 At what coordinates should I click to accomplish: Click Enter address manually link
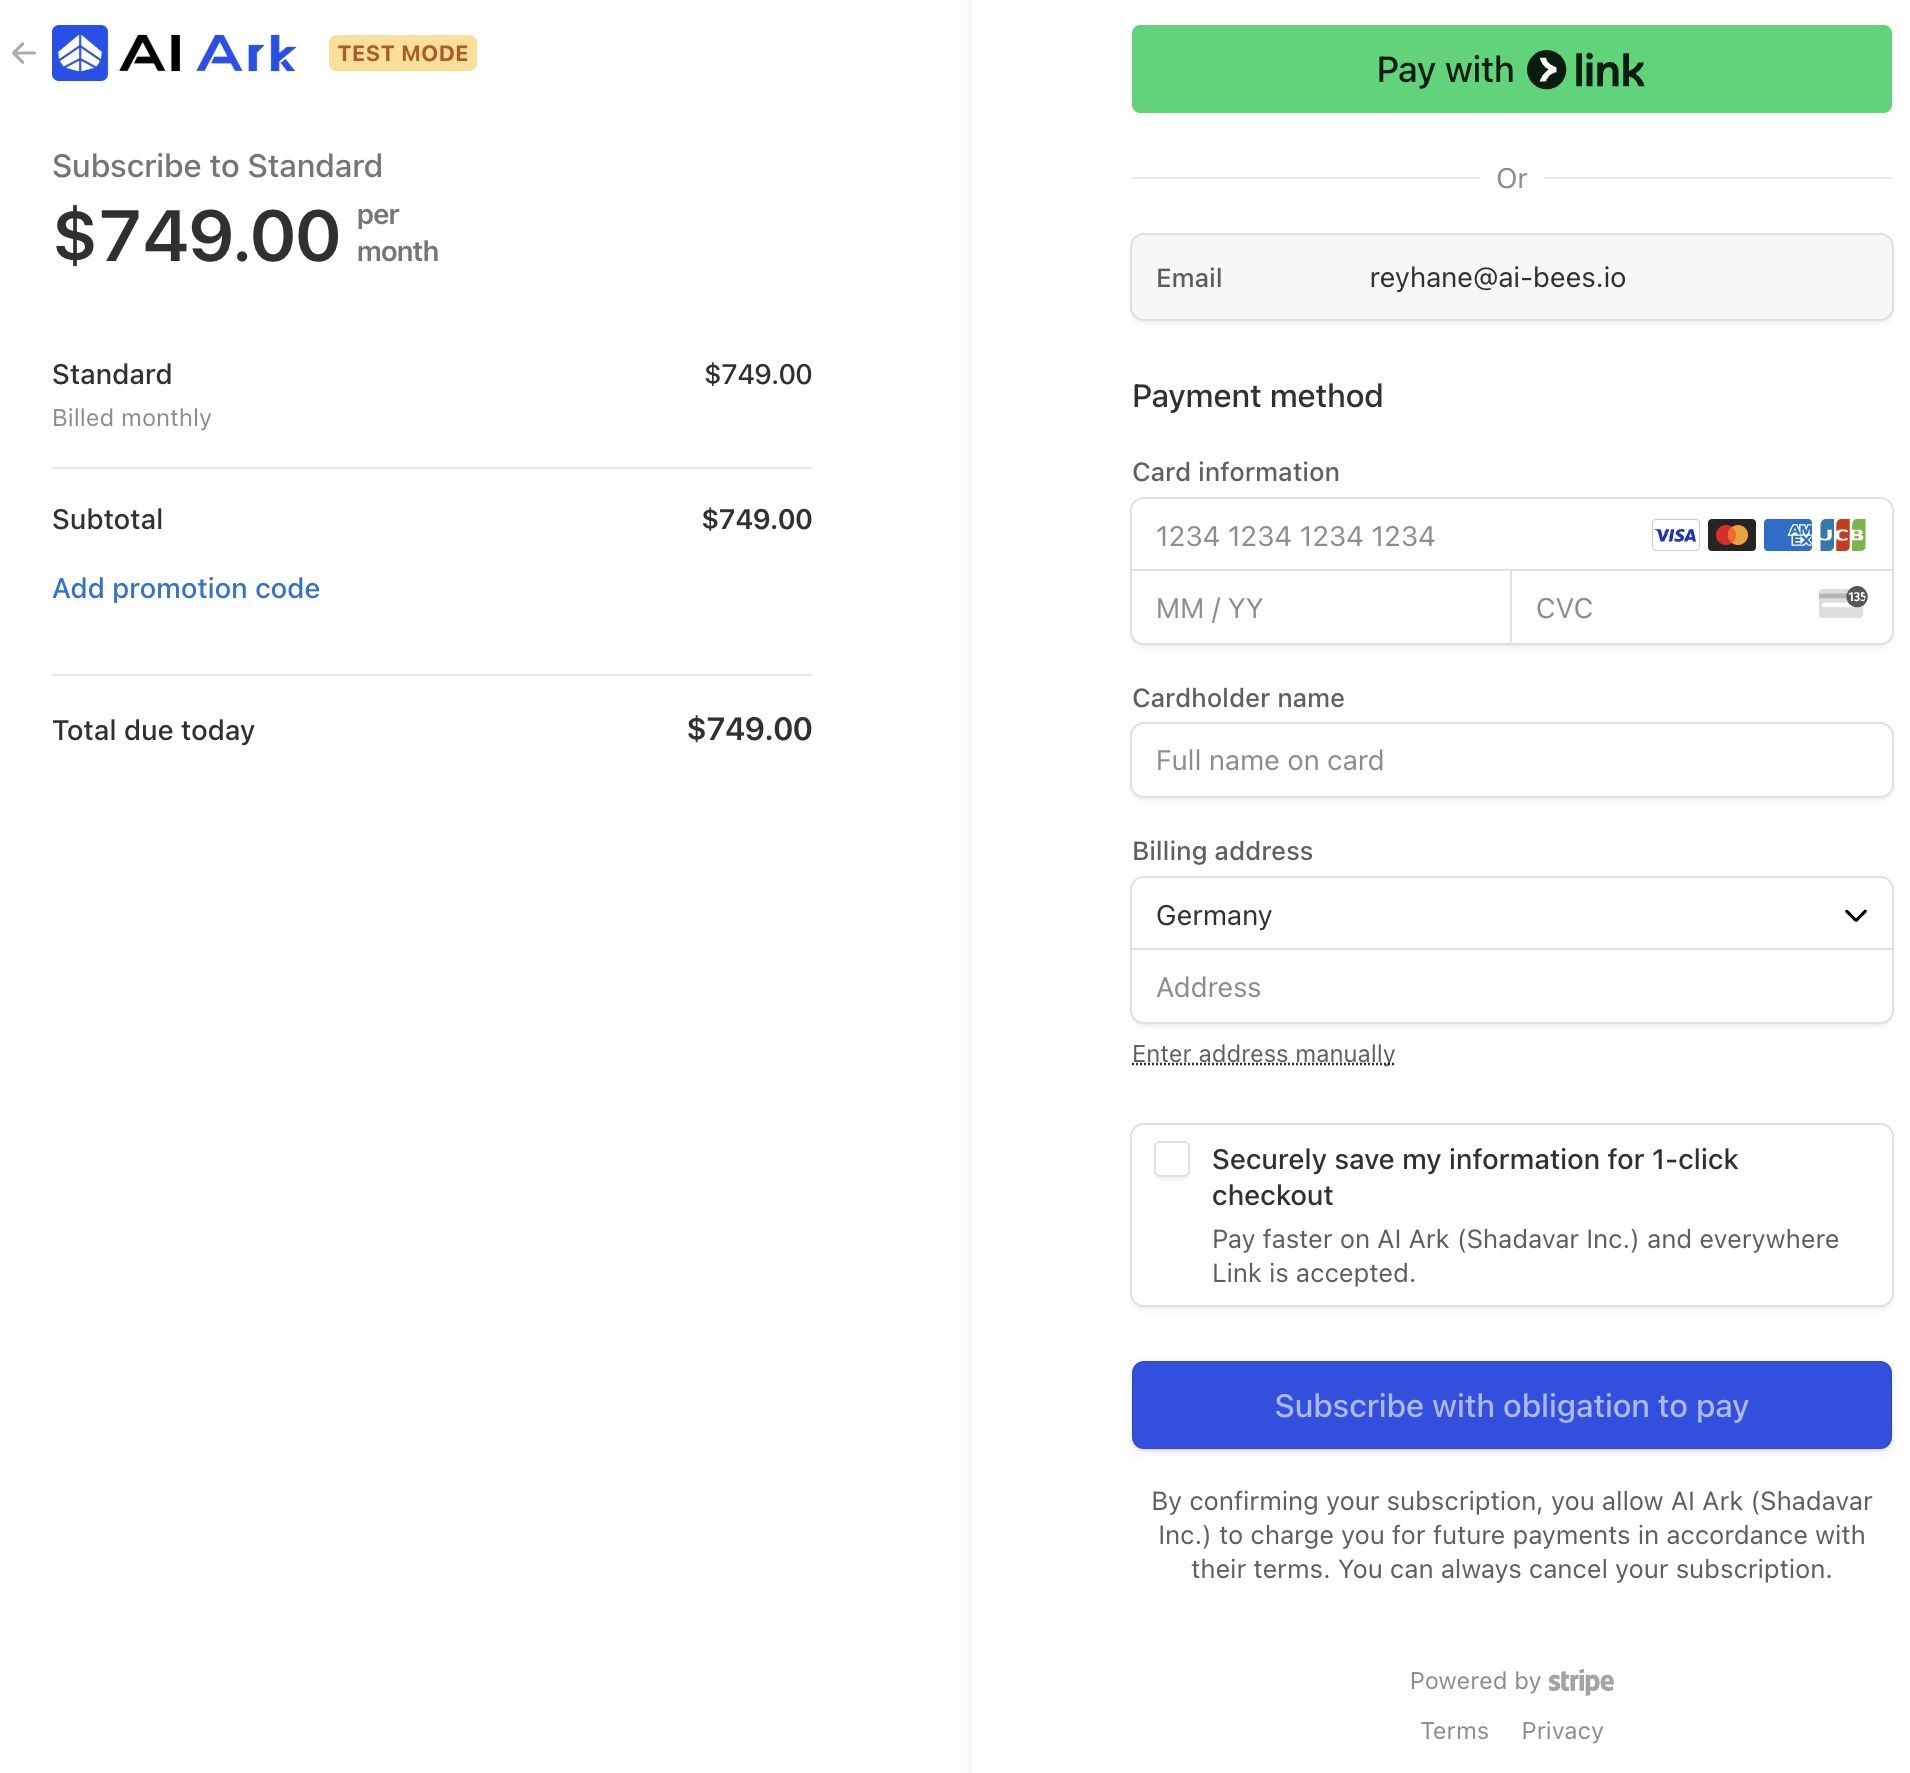point(1263,1054)
